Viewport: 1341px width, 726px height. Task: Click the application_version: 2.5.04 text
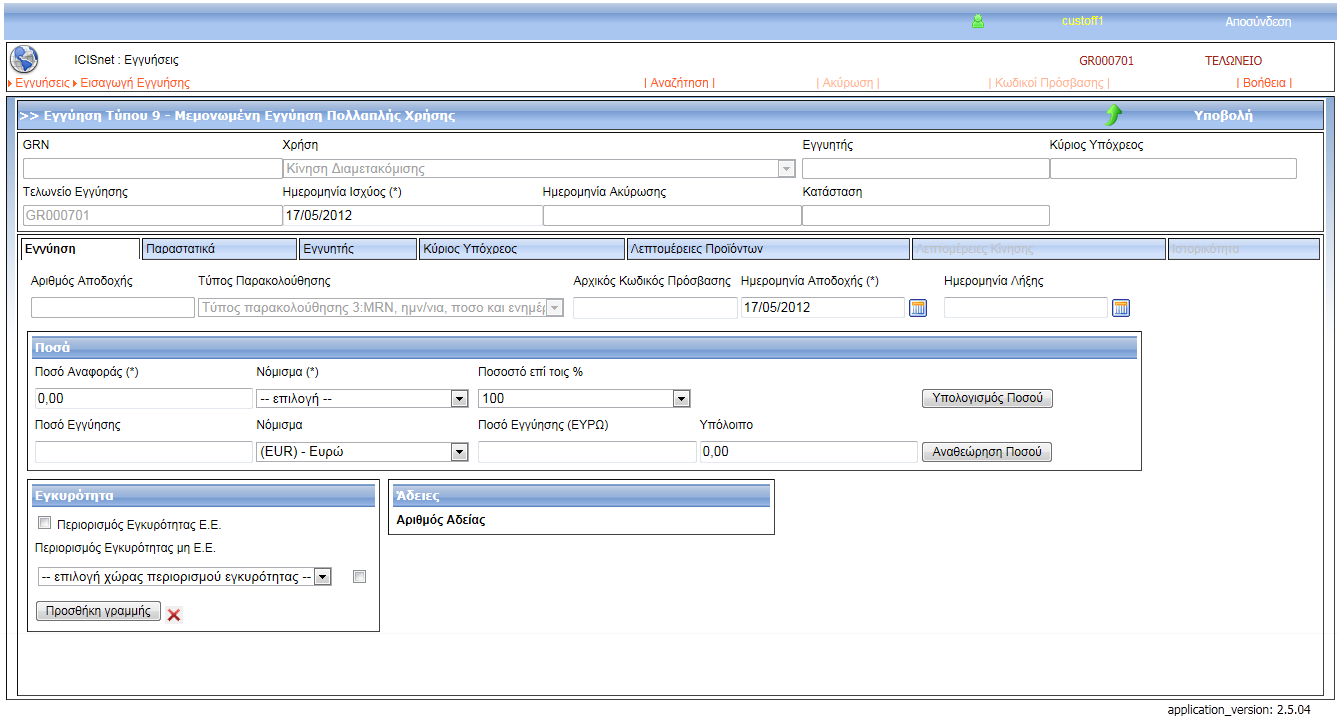click(1239, 709)
